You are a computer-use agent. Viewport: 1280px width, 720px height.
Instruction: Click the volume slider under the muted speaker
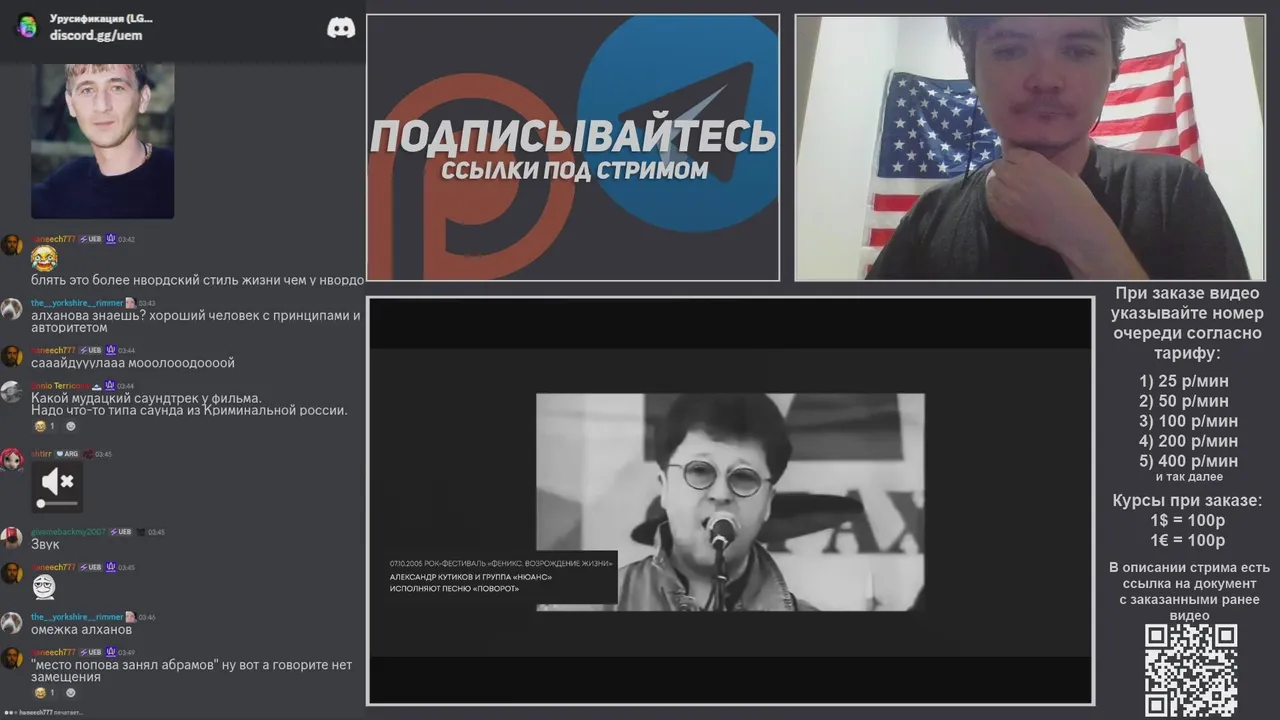57,503
